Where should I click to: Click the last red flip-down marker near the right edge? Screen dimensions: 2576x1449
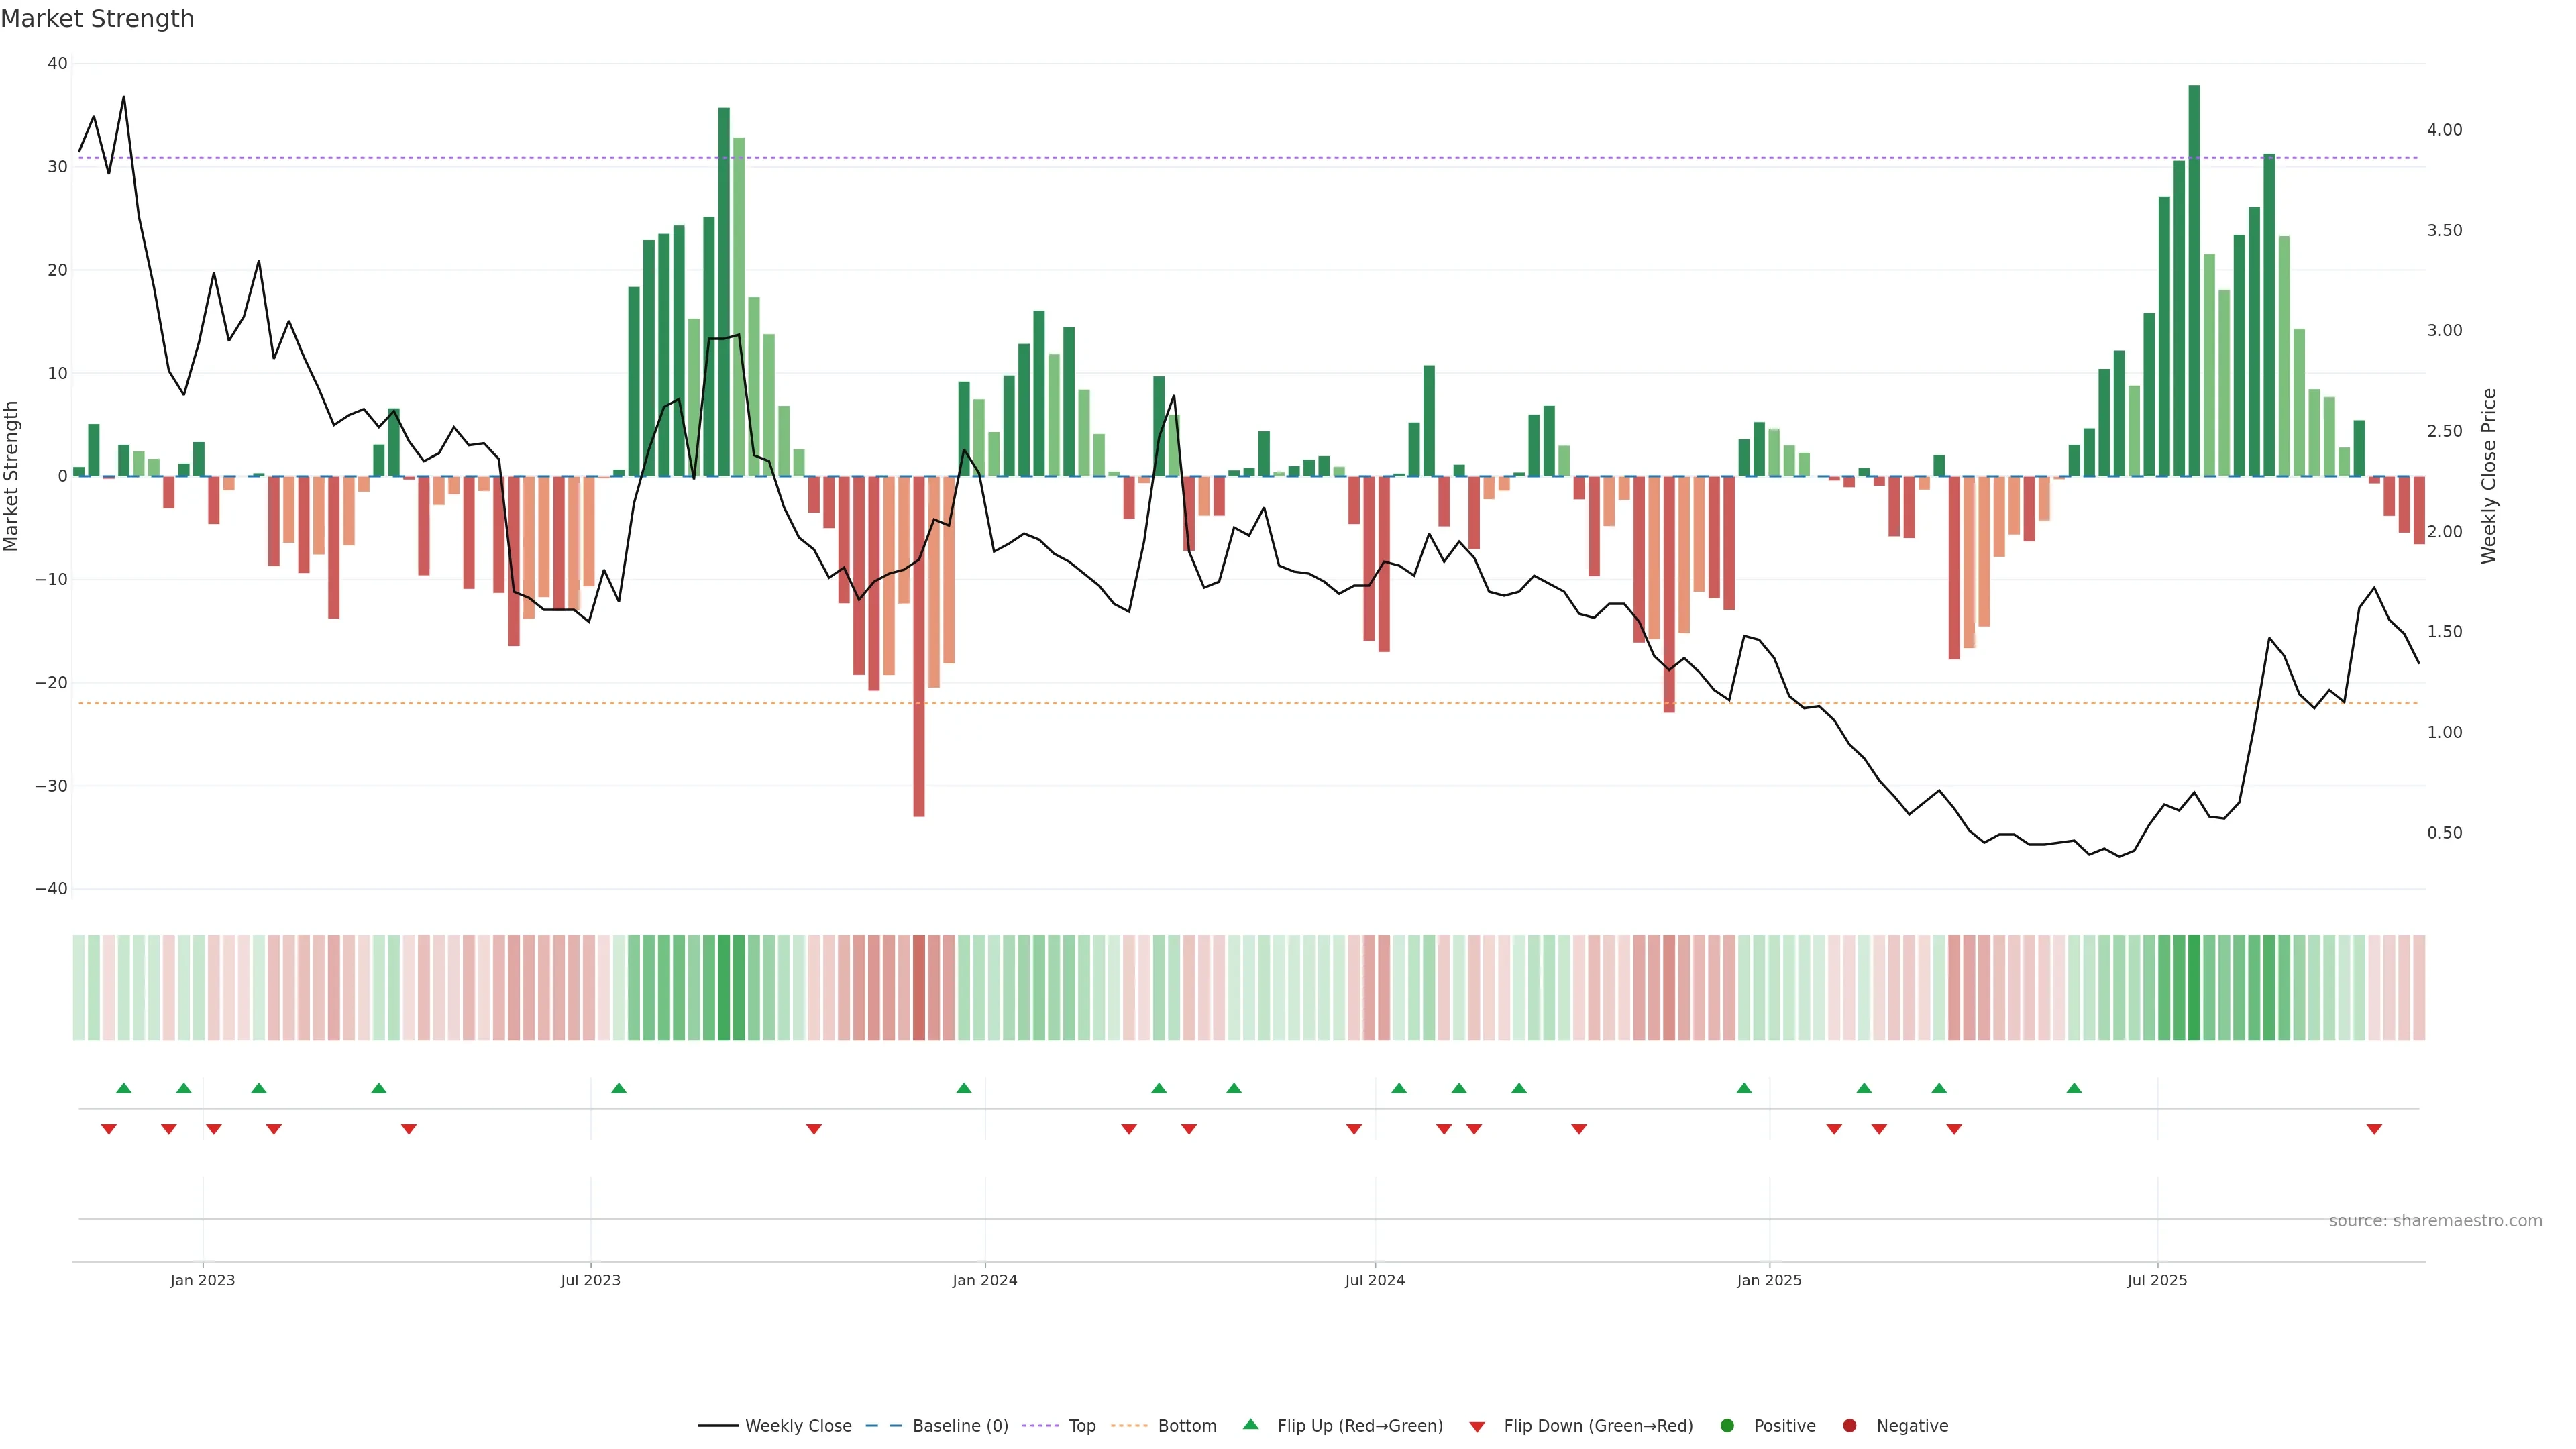tap(2374, 1129)
